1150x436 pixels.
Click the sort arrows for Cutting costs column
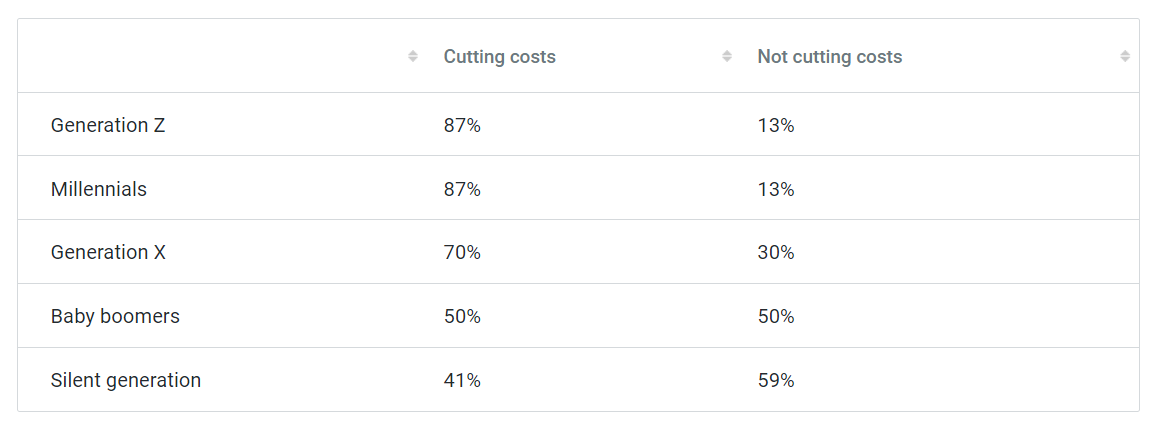click(727, 57)
